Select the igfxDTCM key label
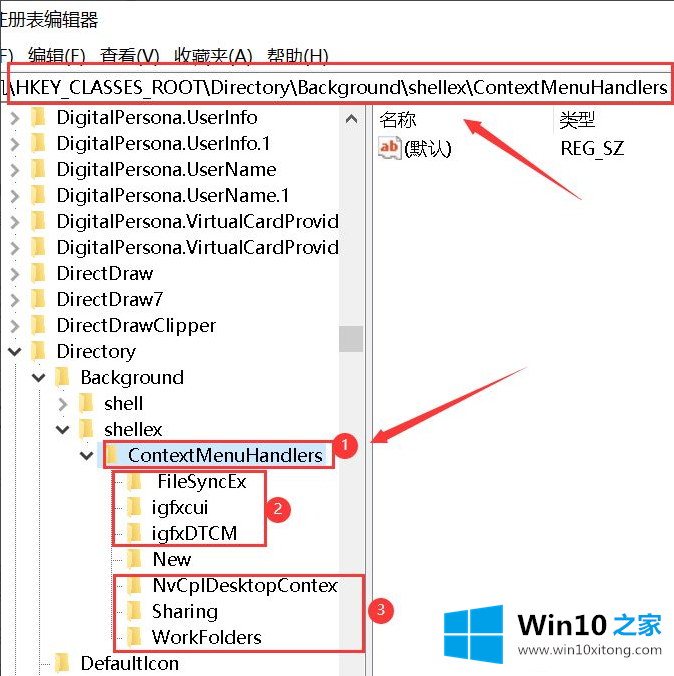 click(x=194, y=534)
